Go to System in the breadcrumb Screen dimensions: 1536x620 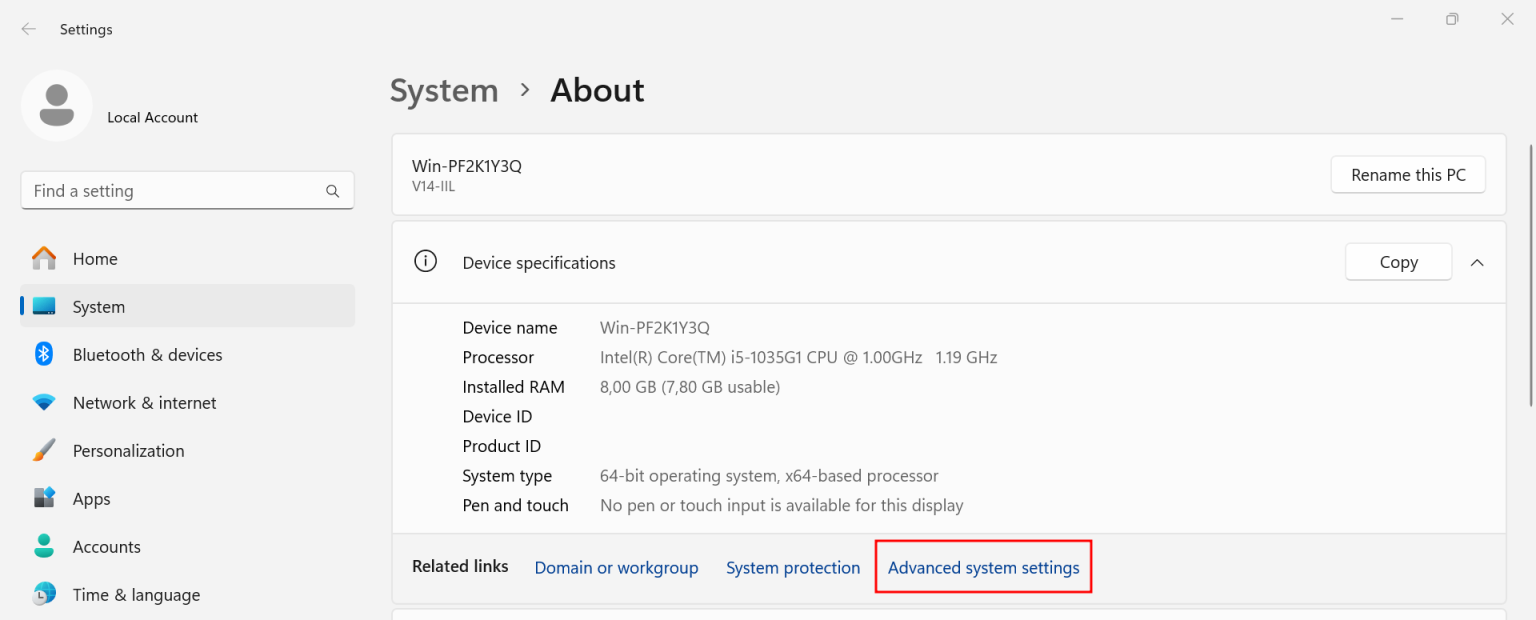click(444, 91)
